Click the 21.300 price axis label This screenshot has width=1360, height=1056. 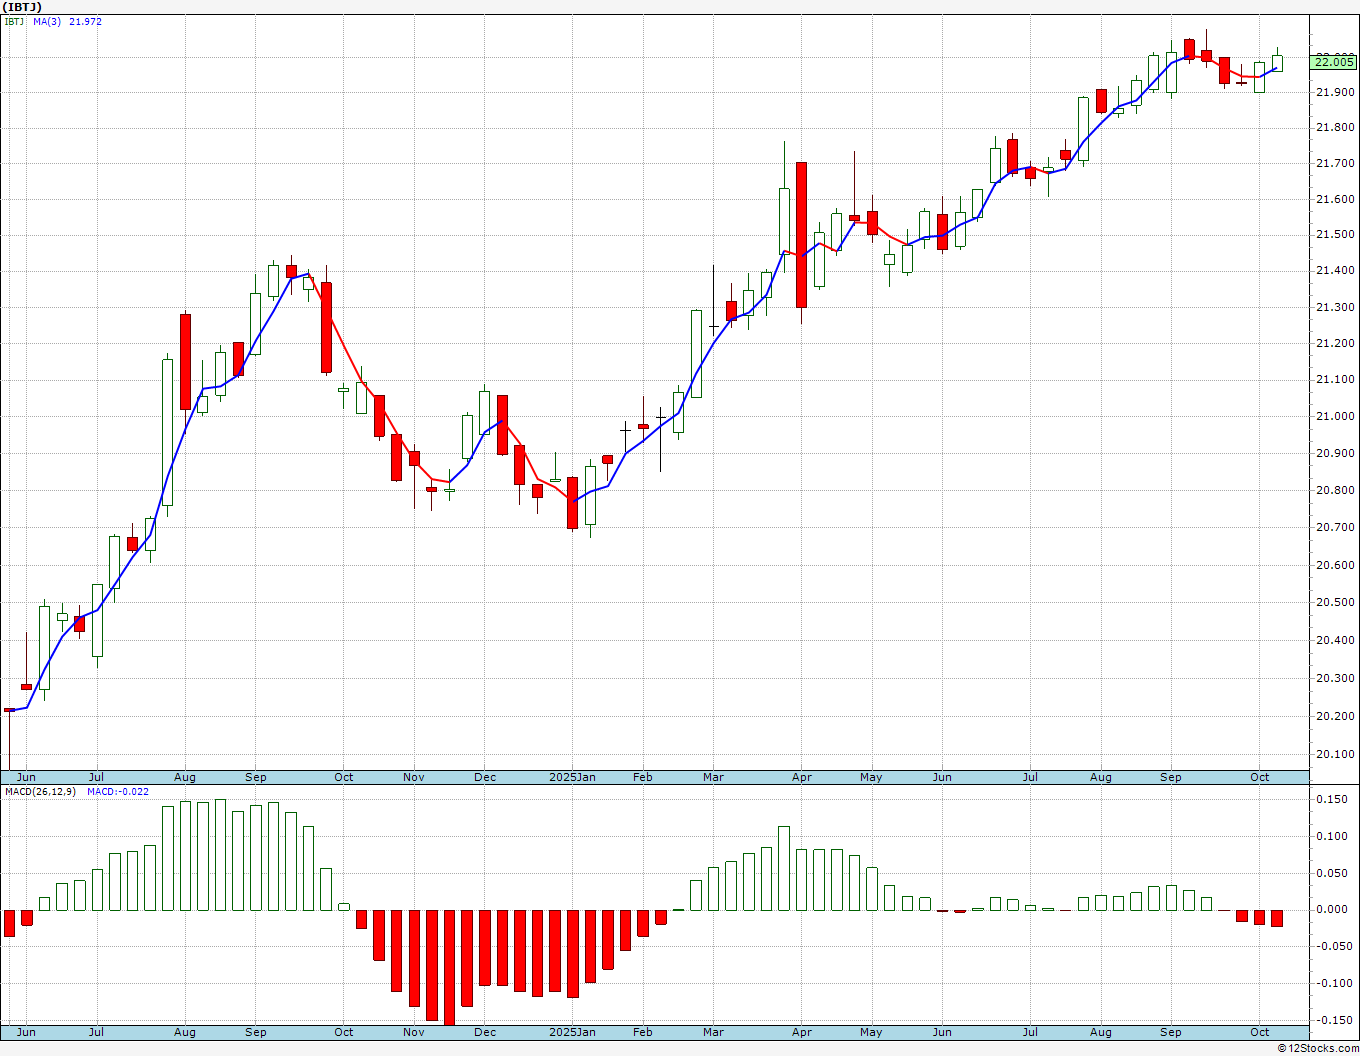tap(1336, 307)
